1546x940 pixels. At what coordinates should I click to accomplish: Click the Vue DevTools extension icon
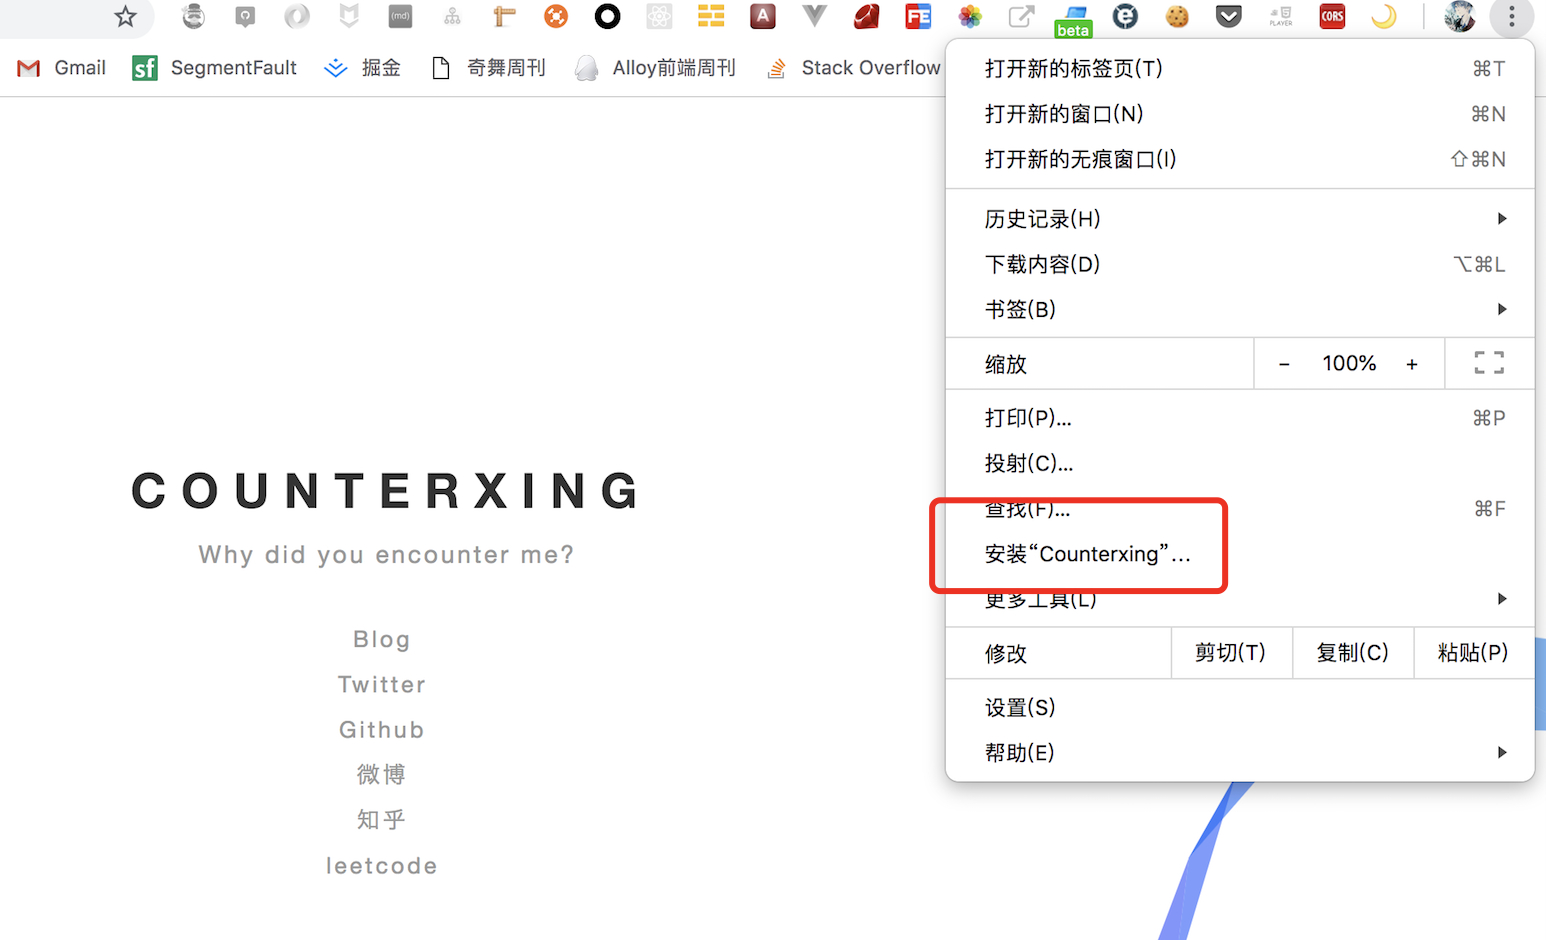[x=815, y=16]
